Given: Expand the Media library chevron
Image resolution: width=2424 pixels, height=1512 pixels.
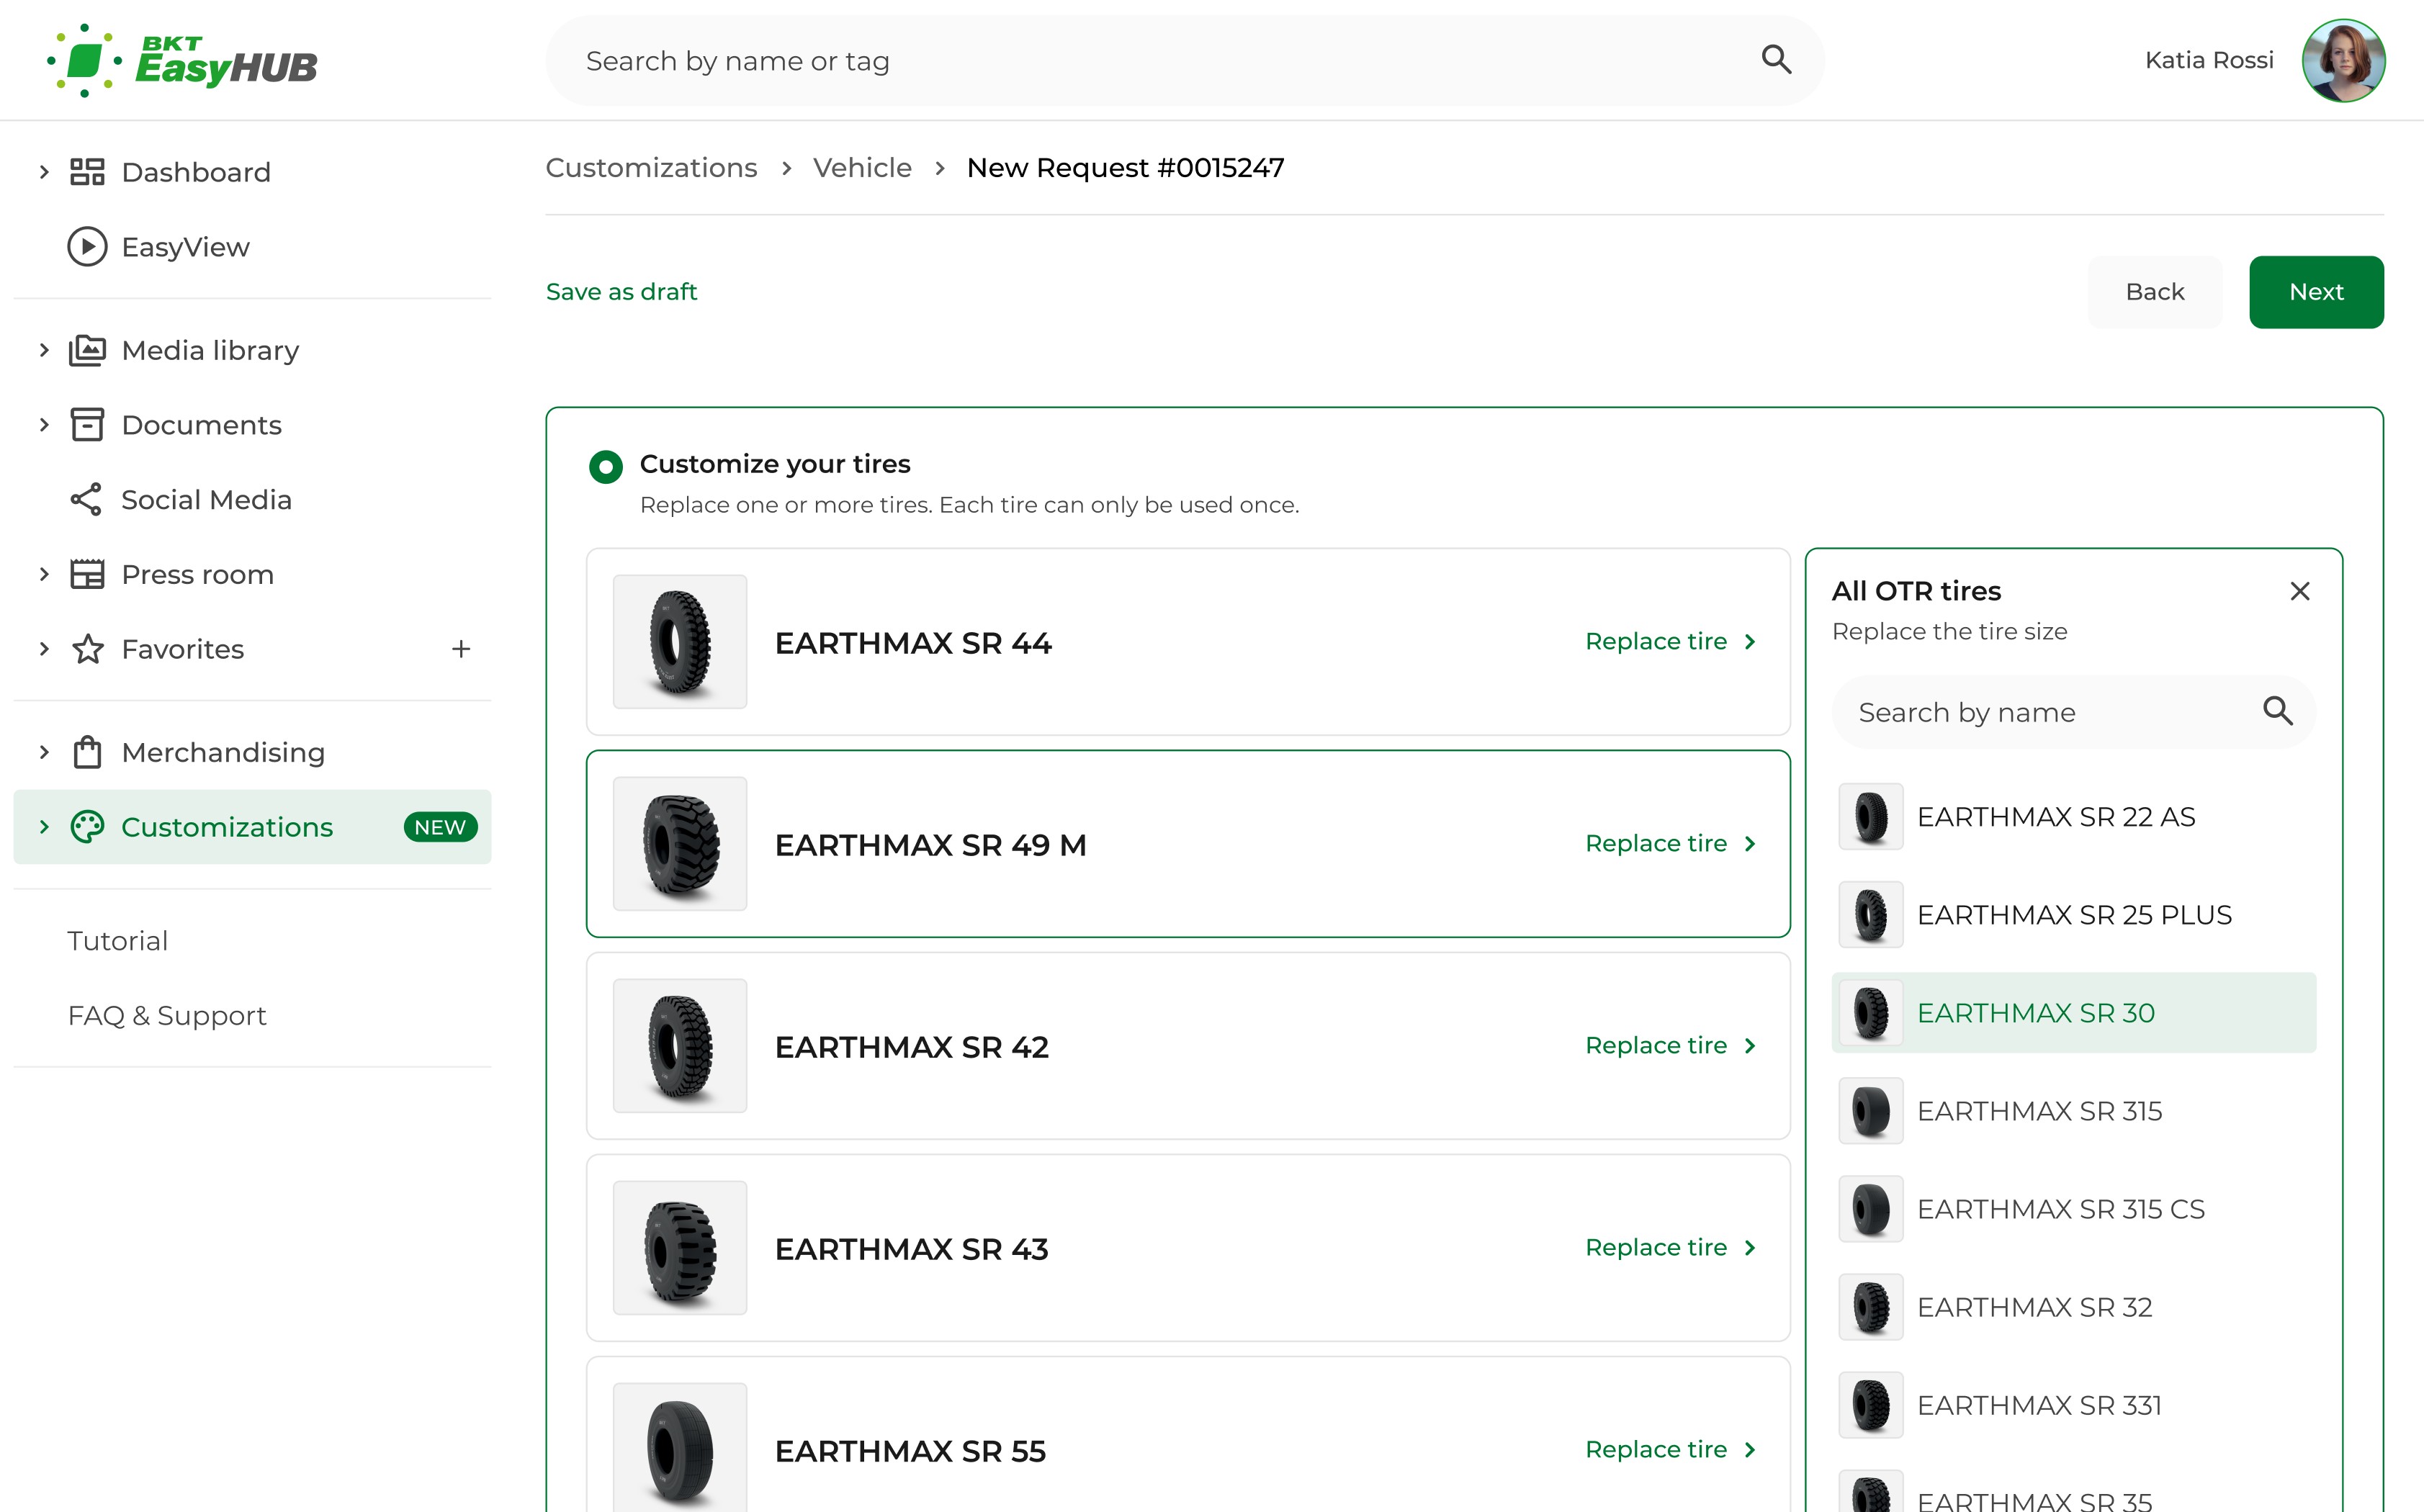Looking at the screenshot, I should point(44,350).
